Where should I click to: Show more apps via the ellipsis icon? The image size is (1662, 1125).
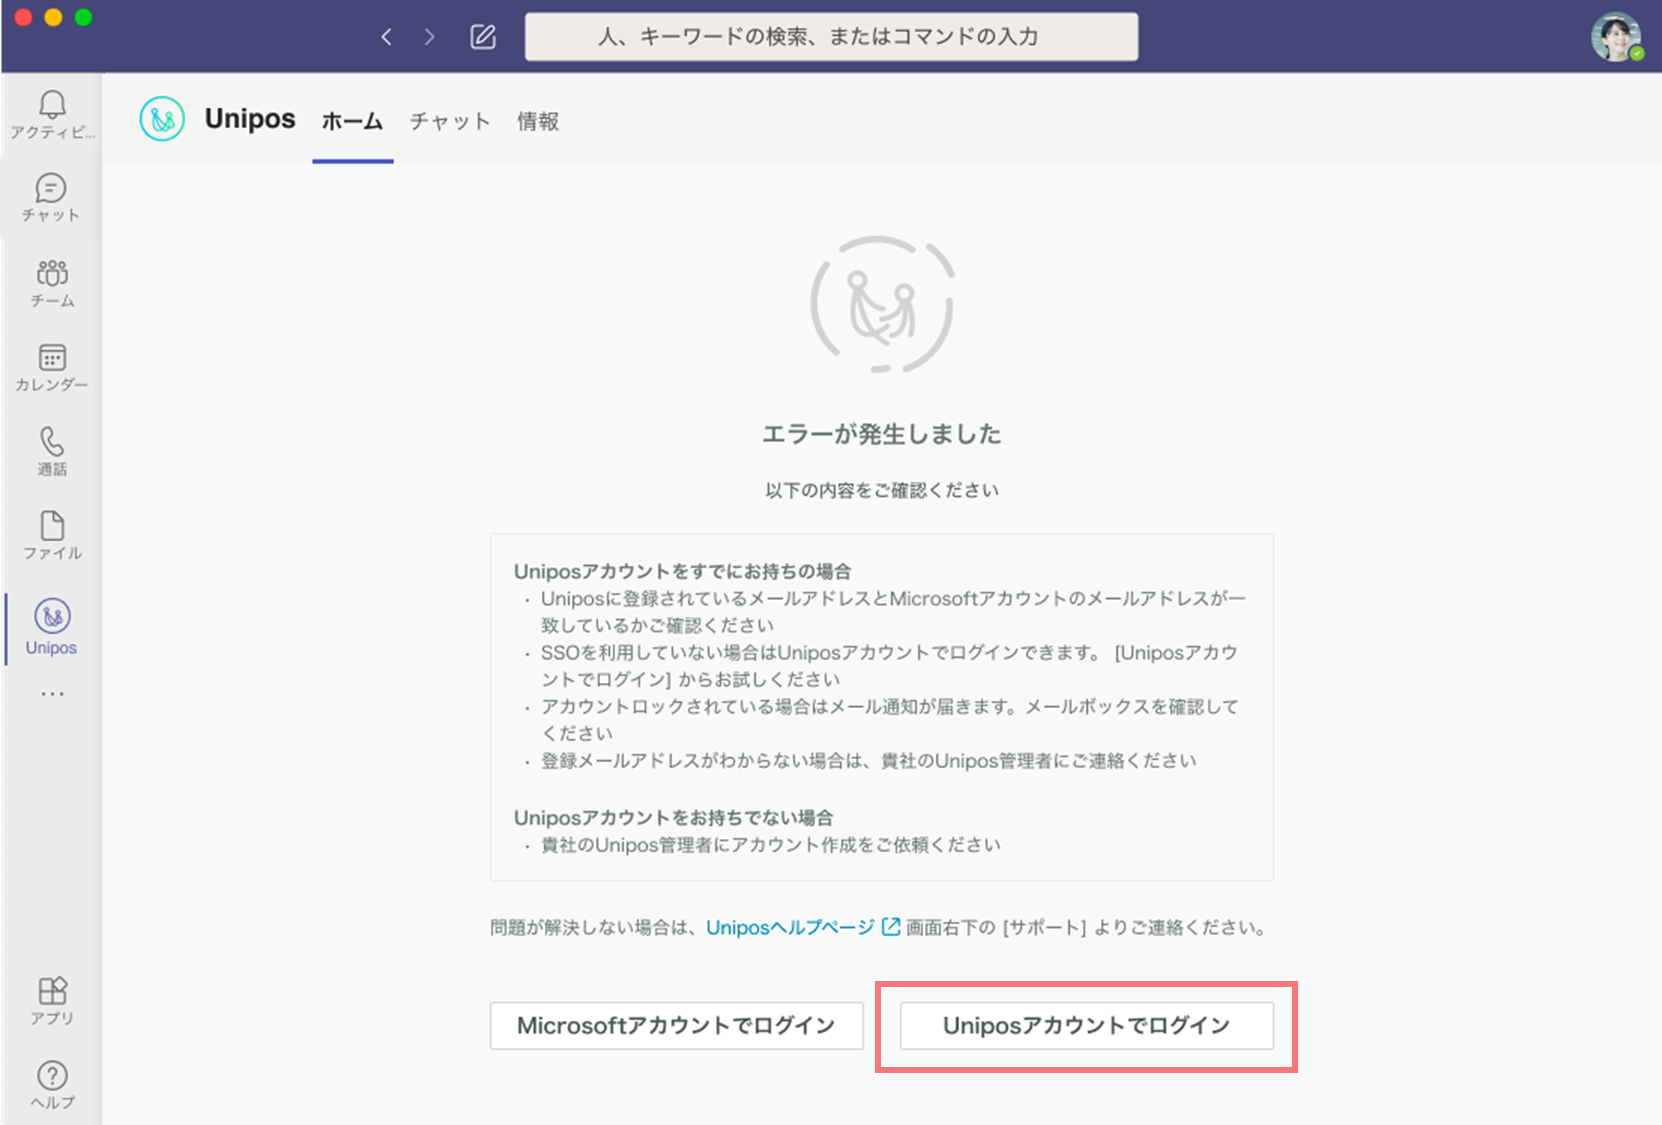[x=52, y=693]
